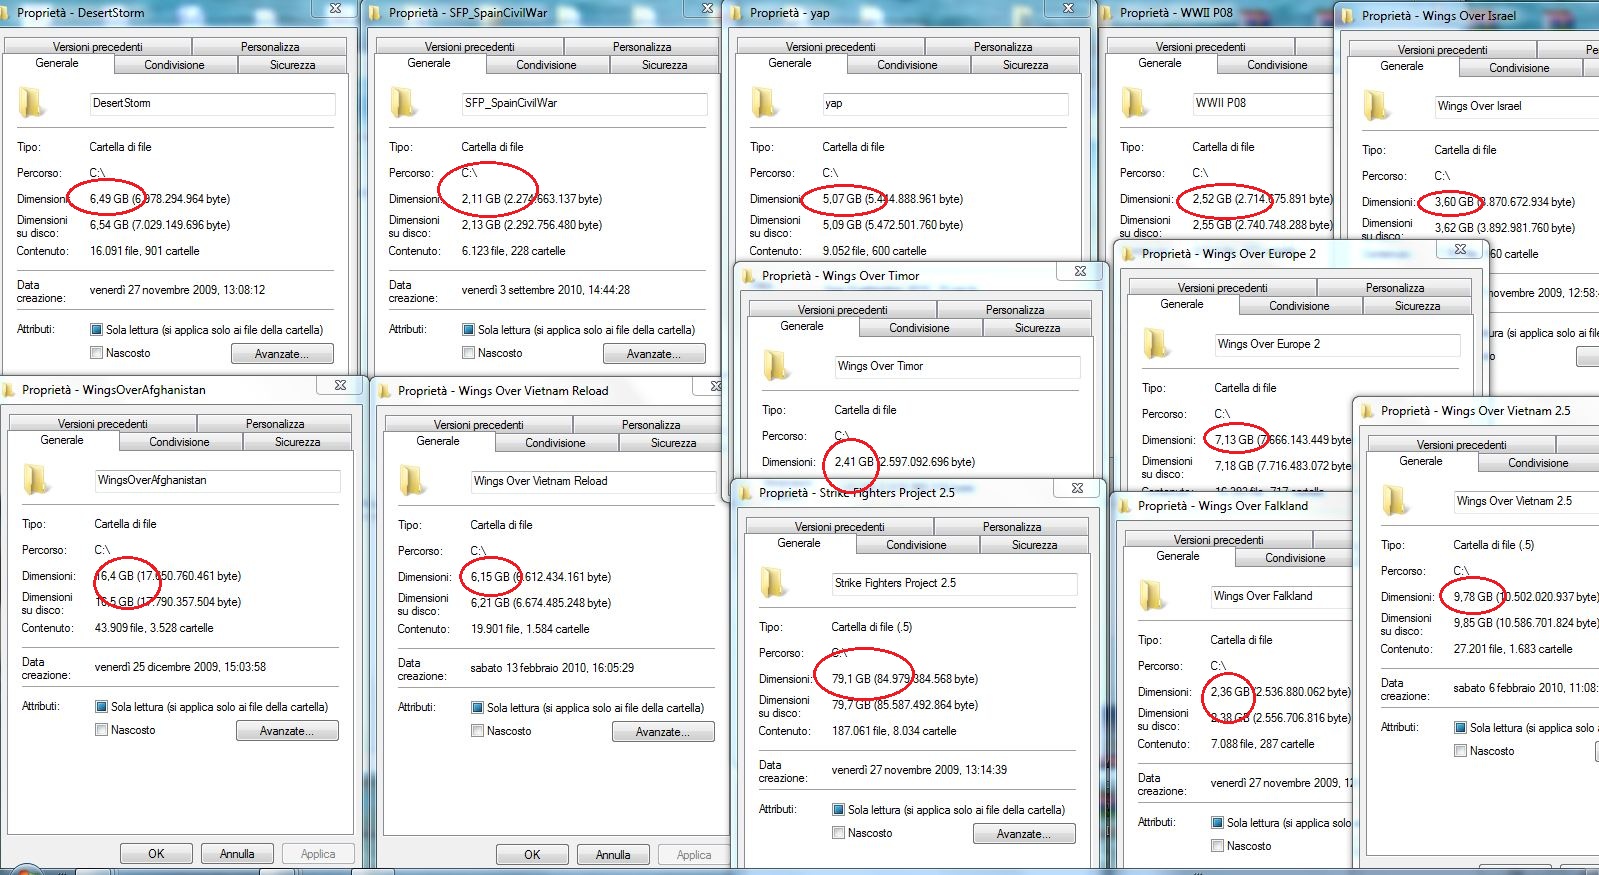Click the yap folder icon
Viewport: 1599px width, 875px height.
tap(764, 103)
